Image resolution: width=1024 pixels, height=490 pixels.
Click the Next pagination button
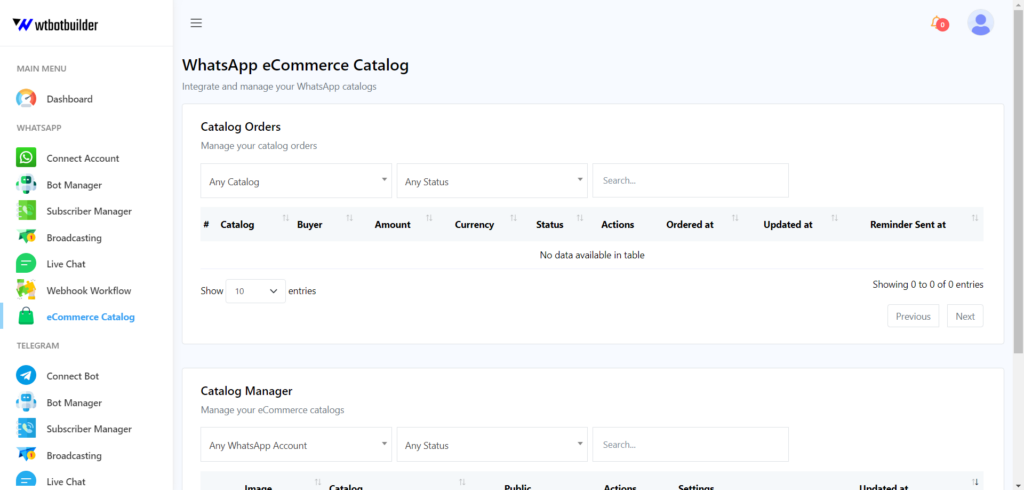pos(965,316)
